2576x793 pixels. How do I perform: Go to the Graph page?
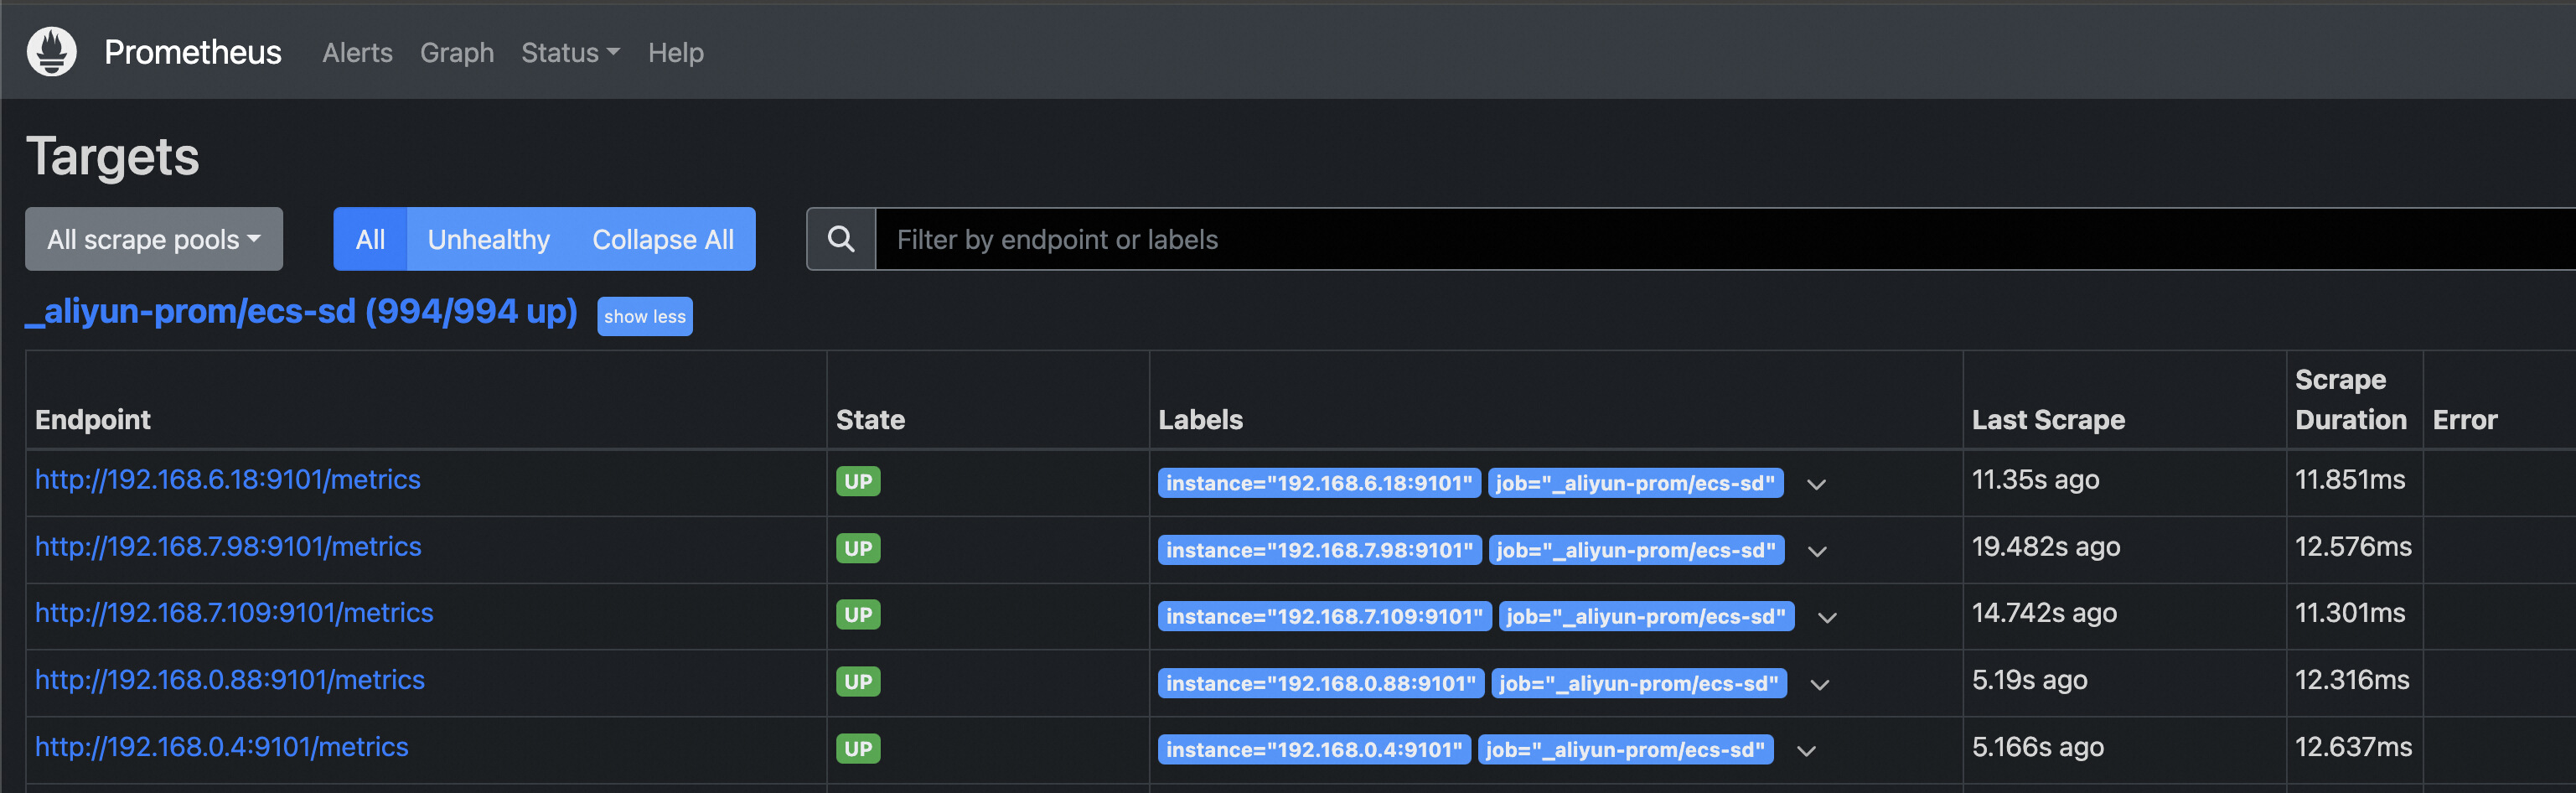pyautogui.click(x=456, y=52)
